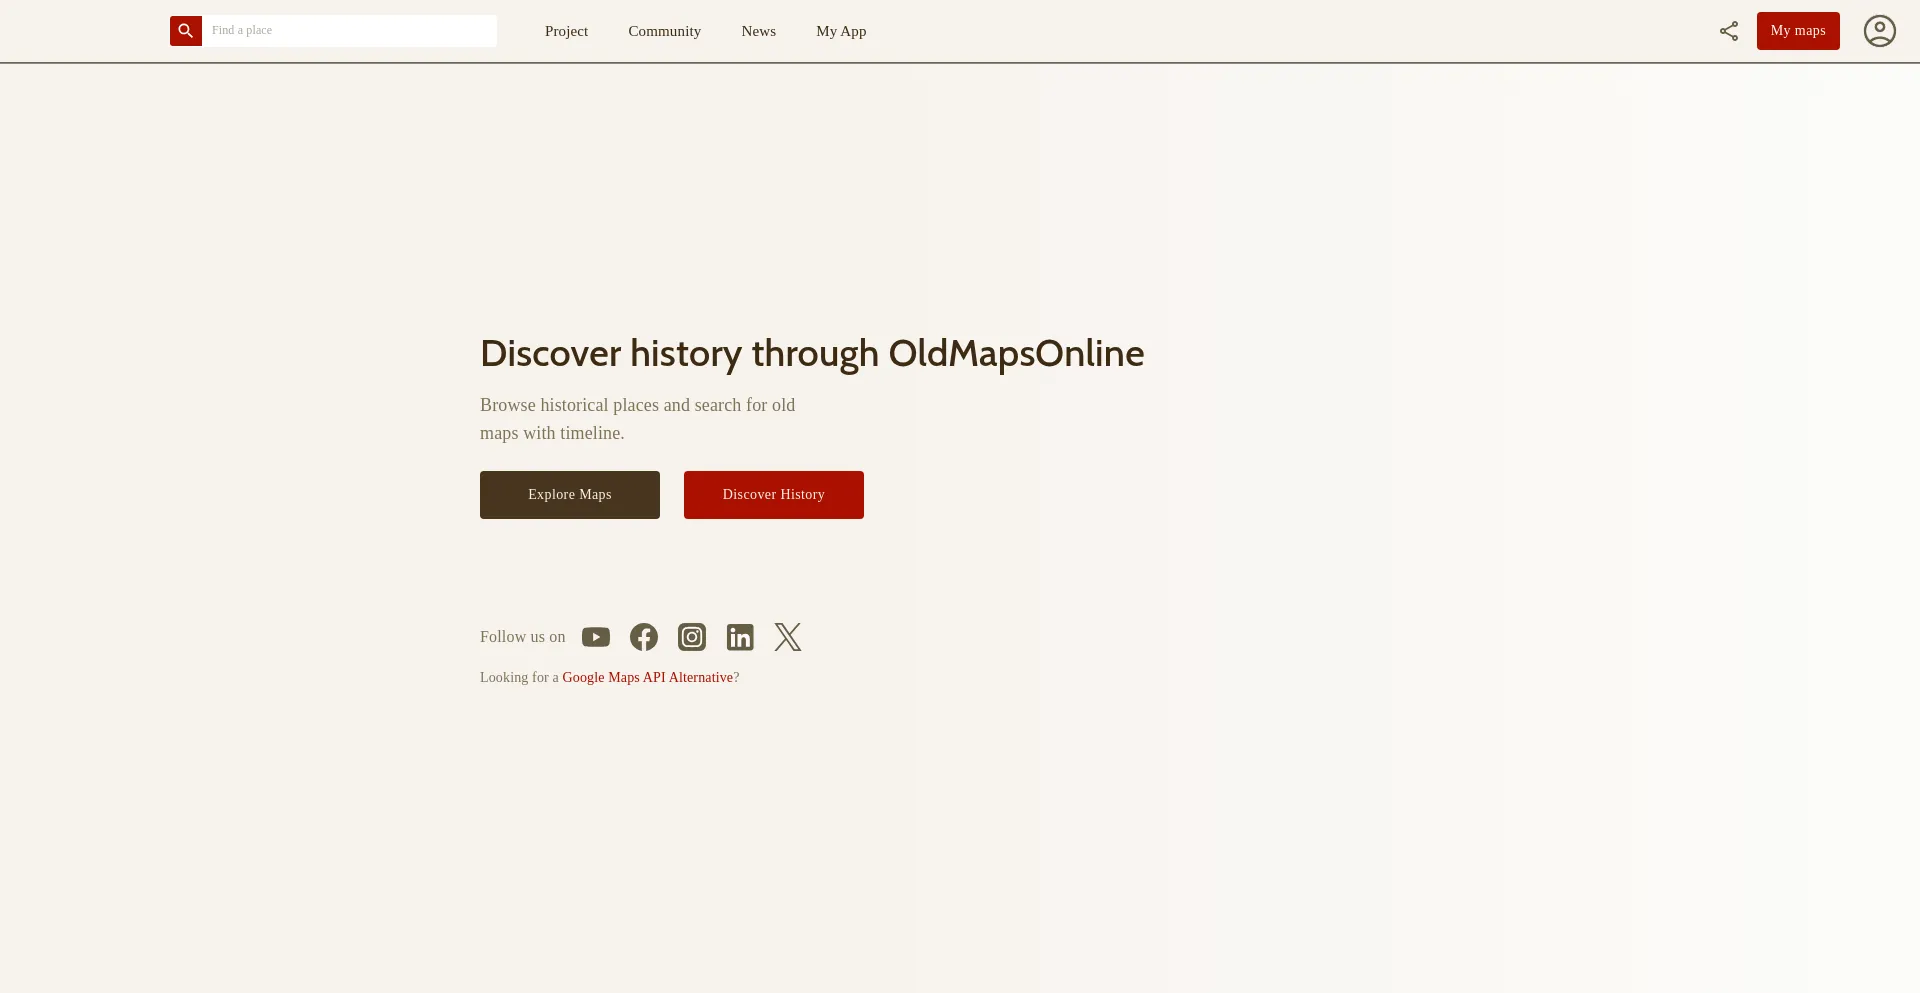Open the Facebook page icon
Screen dimensions: 1920x993
(644, 637)
